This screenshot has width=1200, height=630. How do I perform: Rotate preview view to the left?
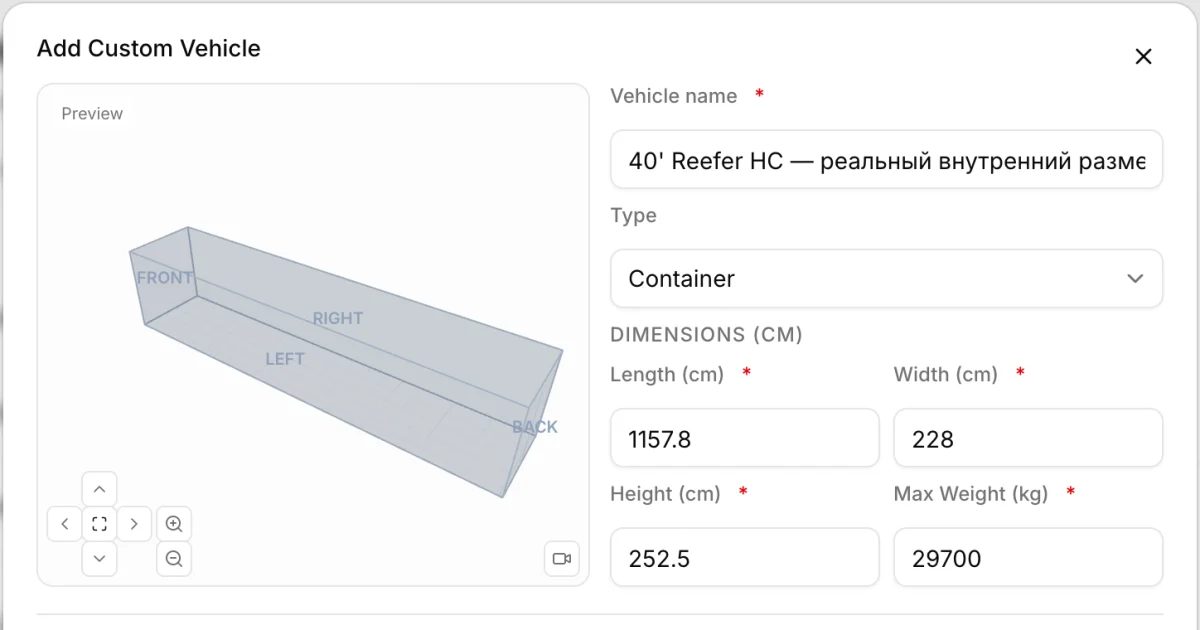(x=65, y=524)
